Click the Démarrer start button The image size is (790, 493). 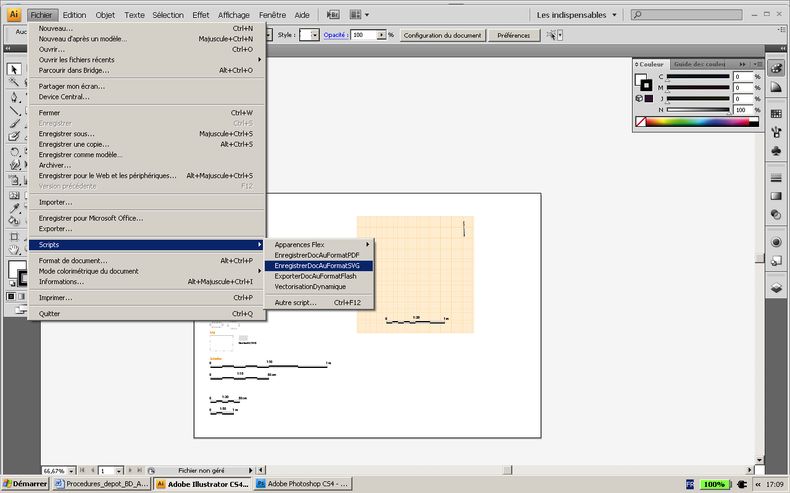tap(25, 483)
